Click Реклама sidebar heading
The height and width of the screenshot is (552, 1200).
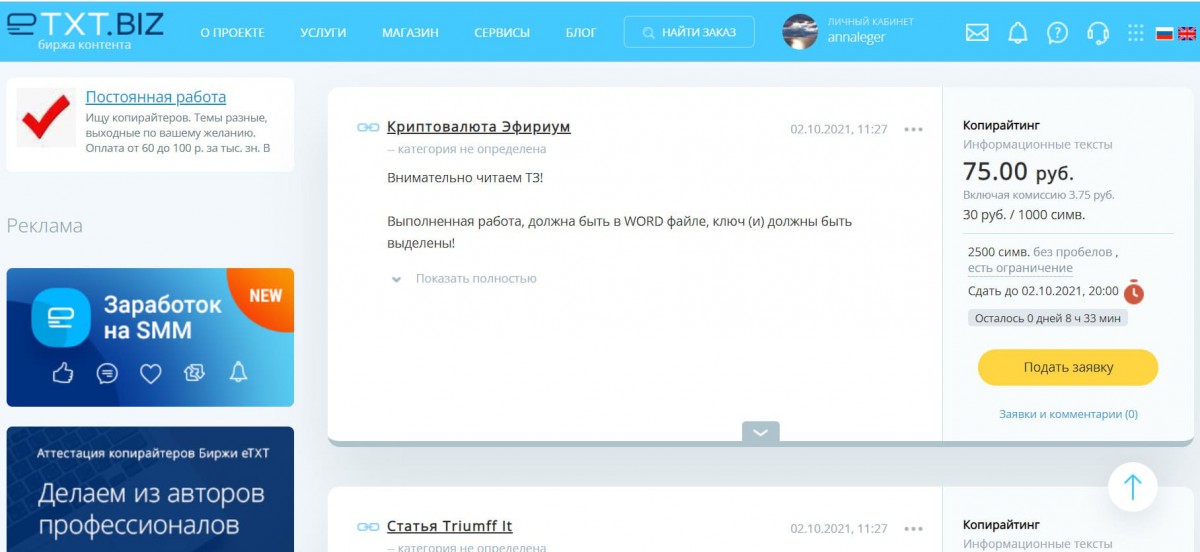tap(45, 226)
